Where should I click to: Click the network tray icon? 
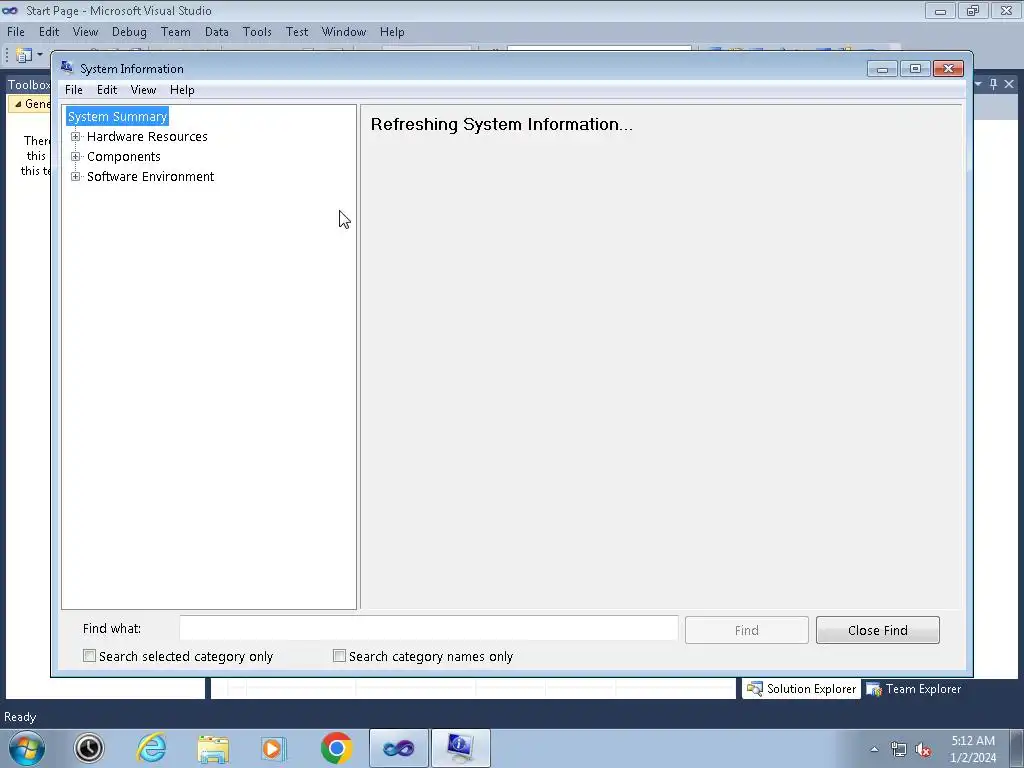899,750
